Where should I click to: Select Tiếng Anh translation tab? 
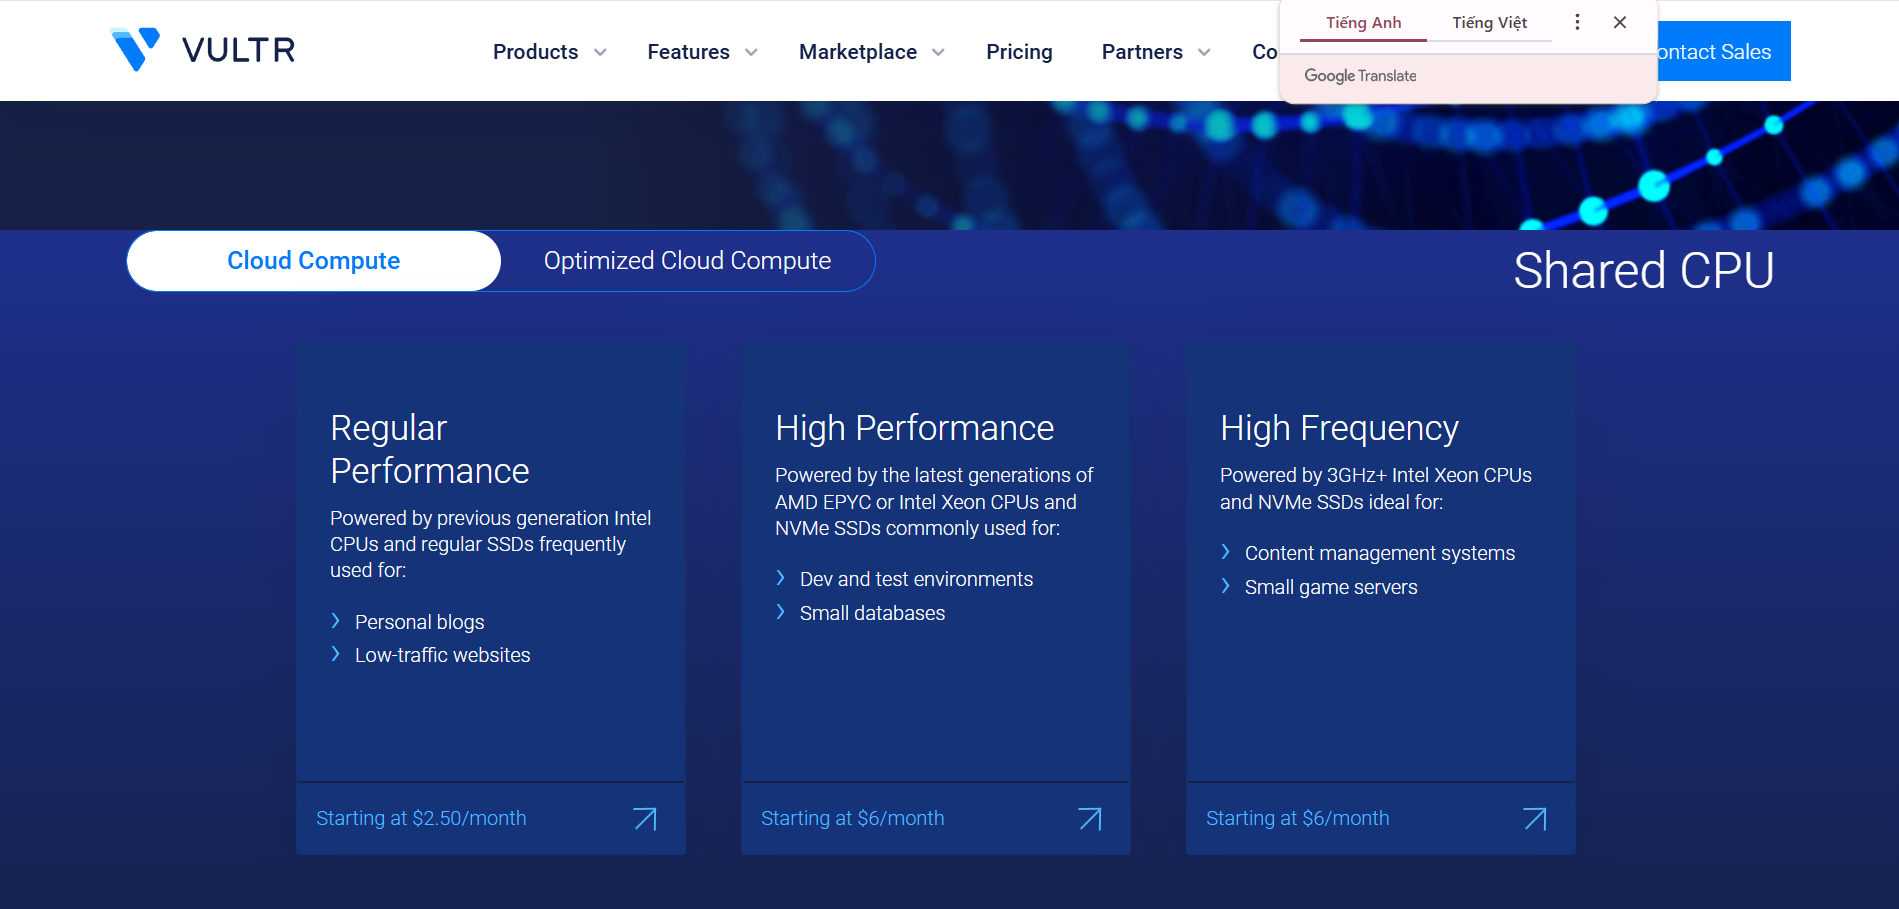(1363, 23)
